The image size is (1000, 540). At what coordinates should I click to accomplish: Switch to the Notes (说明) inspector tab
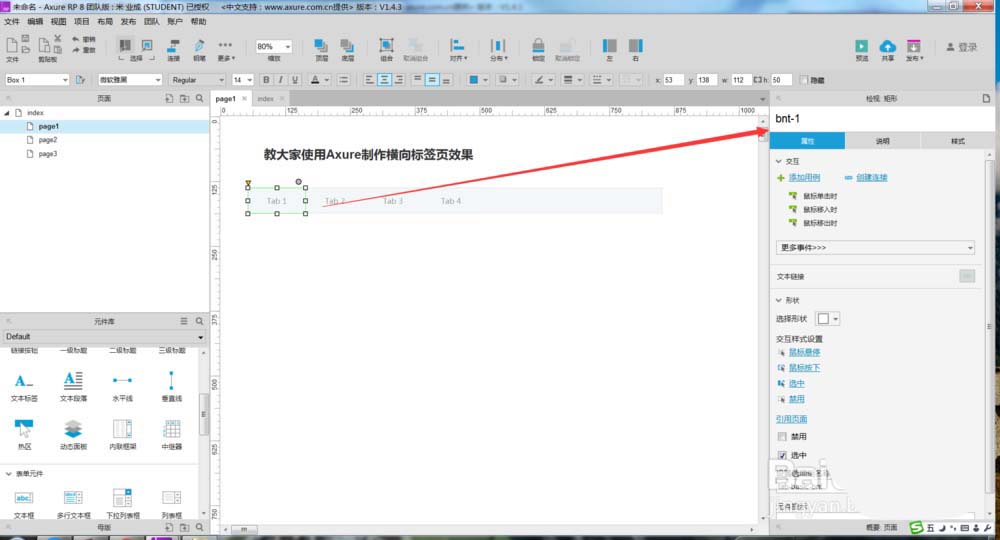pyautogui.click(x=882, y=141)
